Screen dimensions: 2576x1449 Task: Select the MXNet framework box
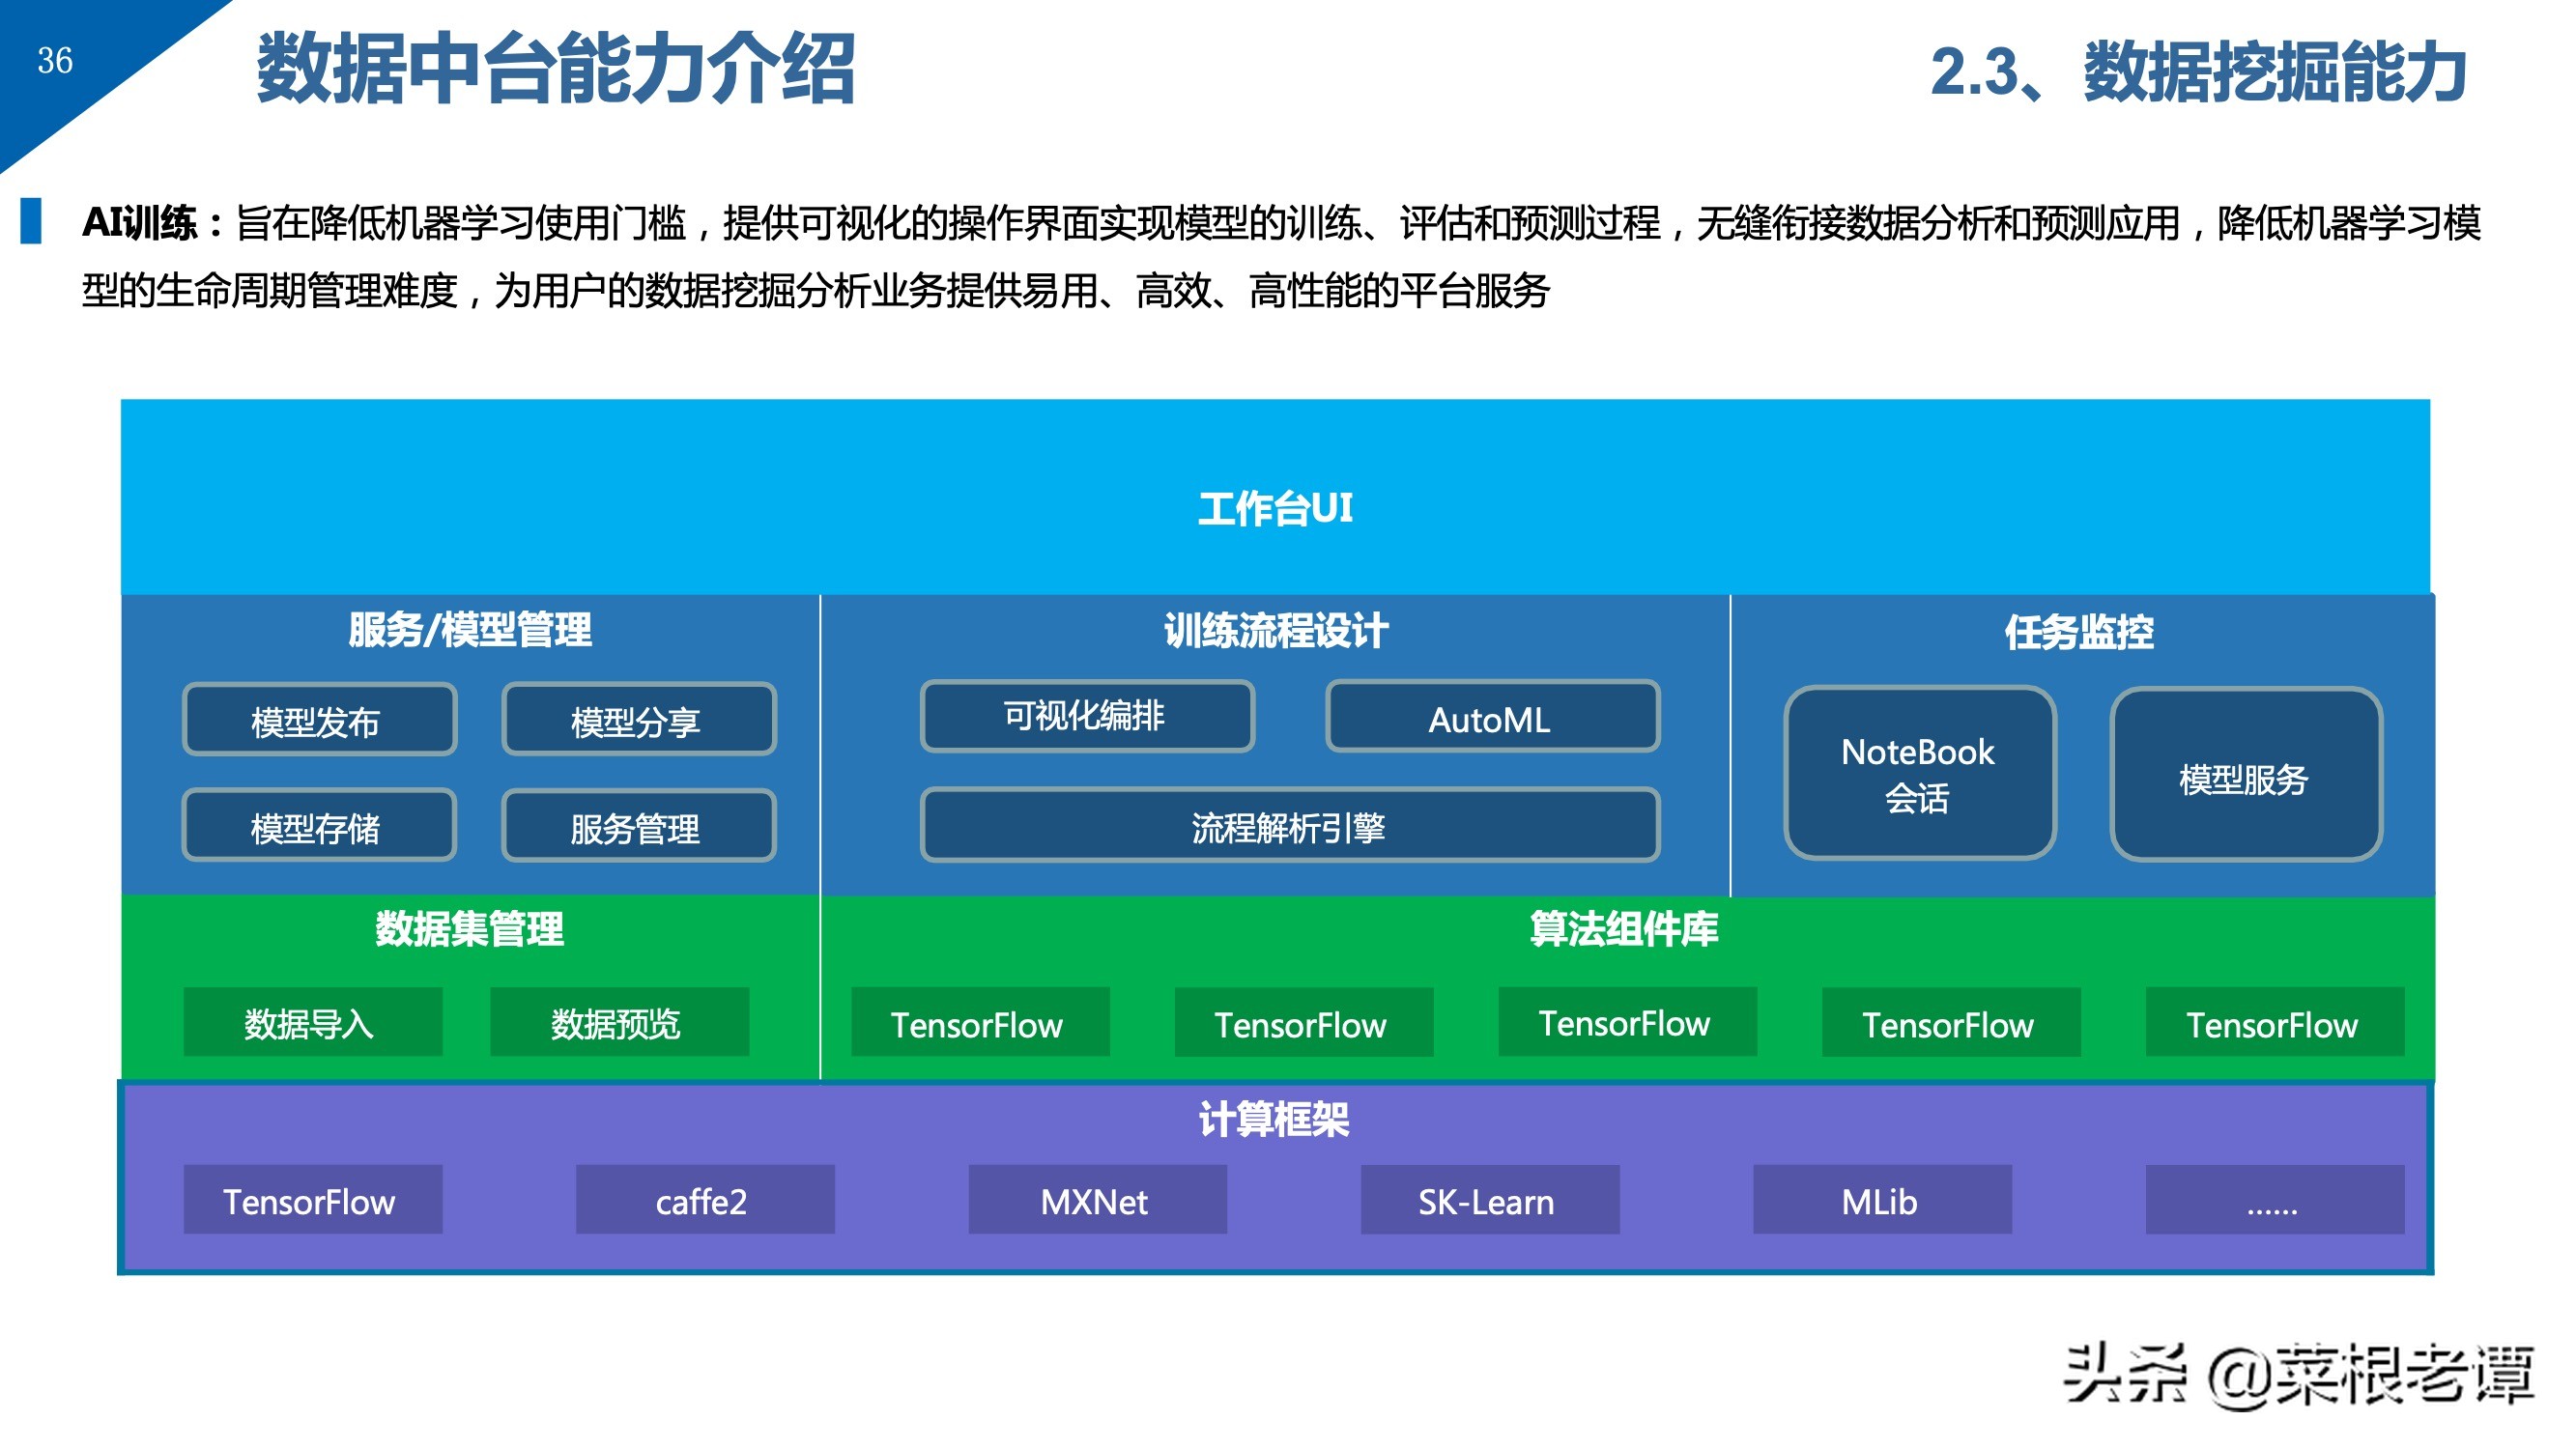tap(1097, 1200)
